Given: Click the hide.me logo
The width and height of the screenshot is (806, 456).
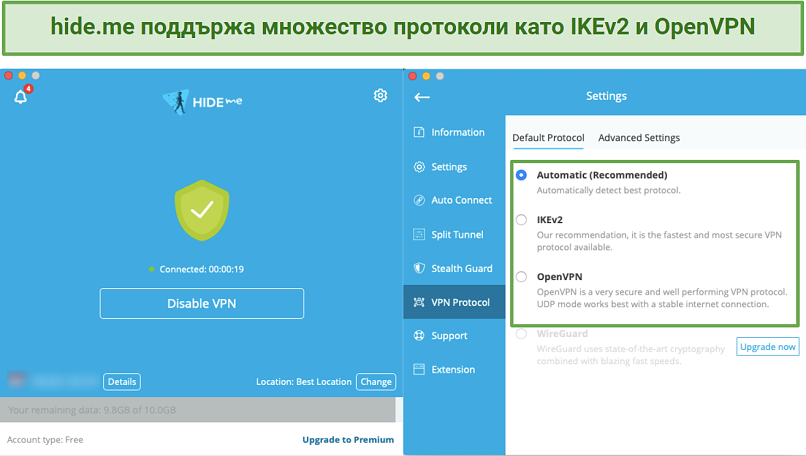Looking at the screenshot, I should [x=202, y=102].
